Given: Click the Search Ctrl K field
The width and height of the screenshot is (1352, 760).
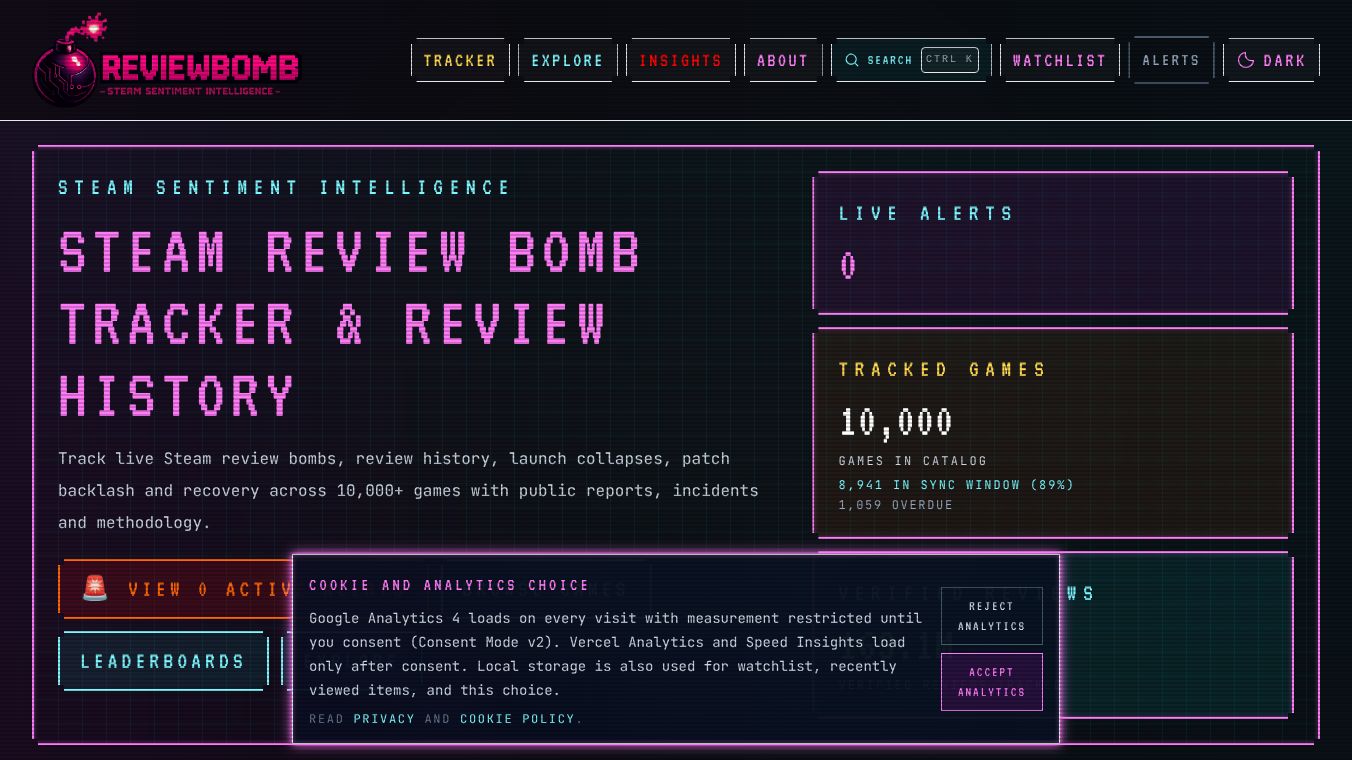Looking at the screenshot, I should pos(911,60).
